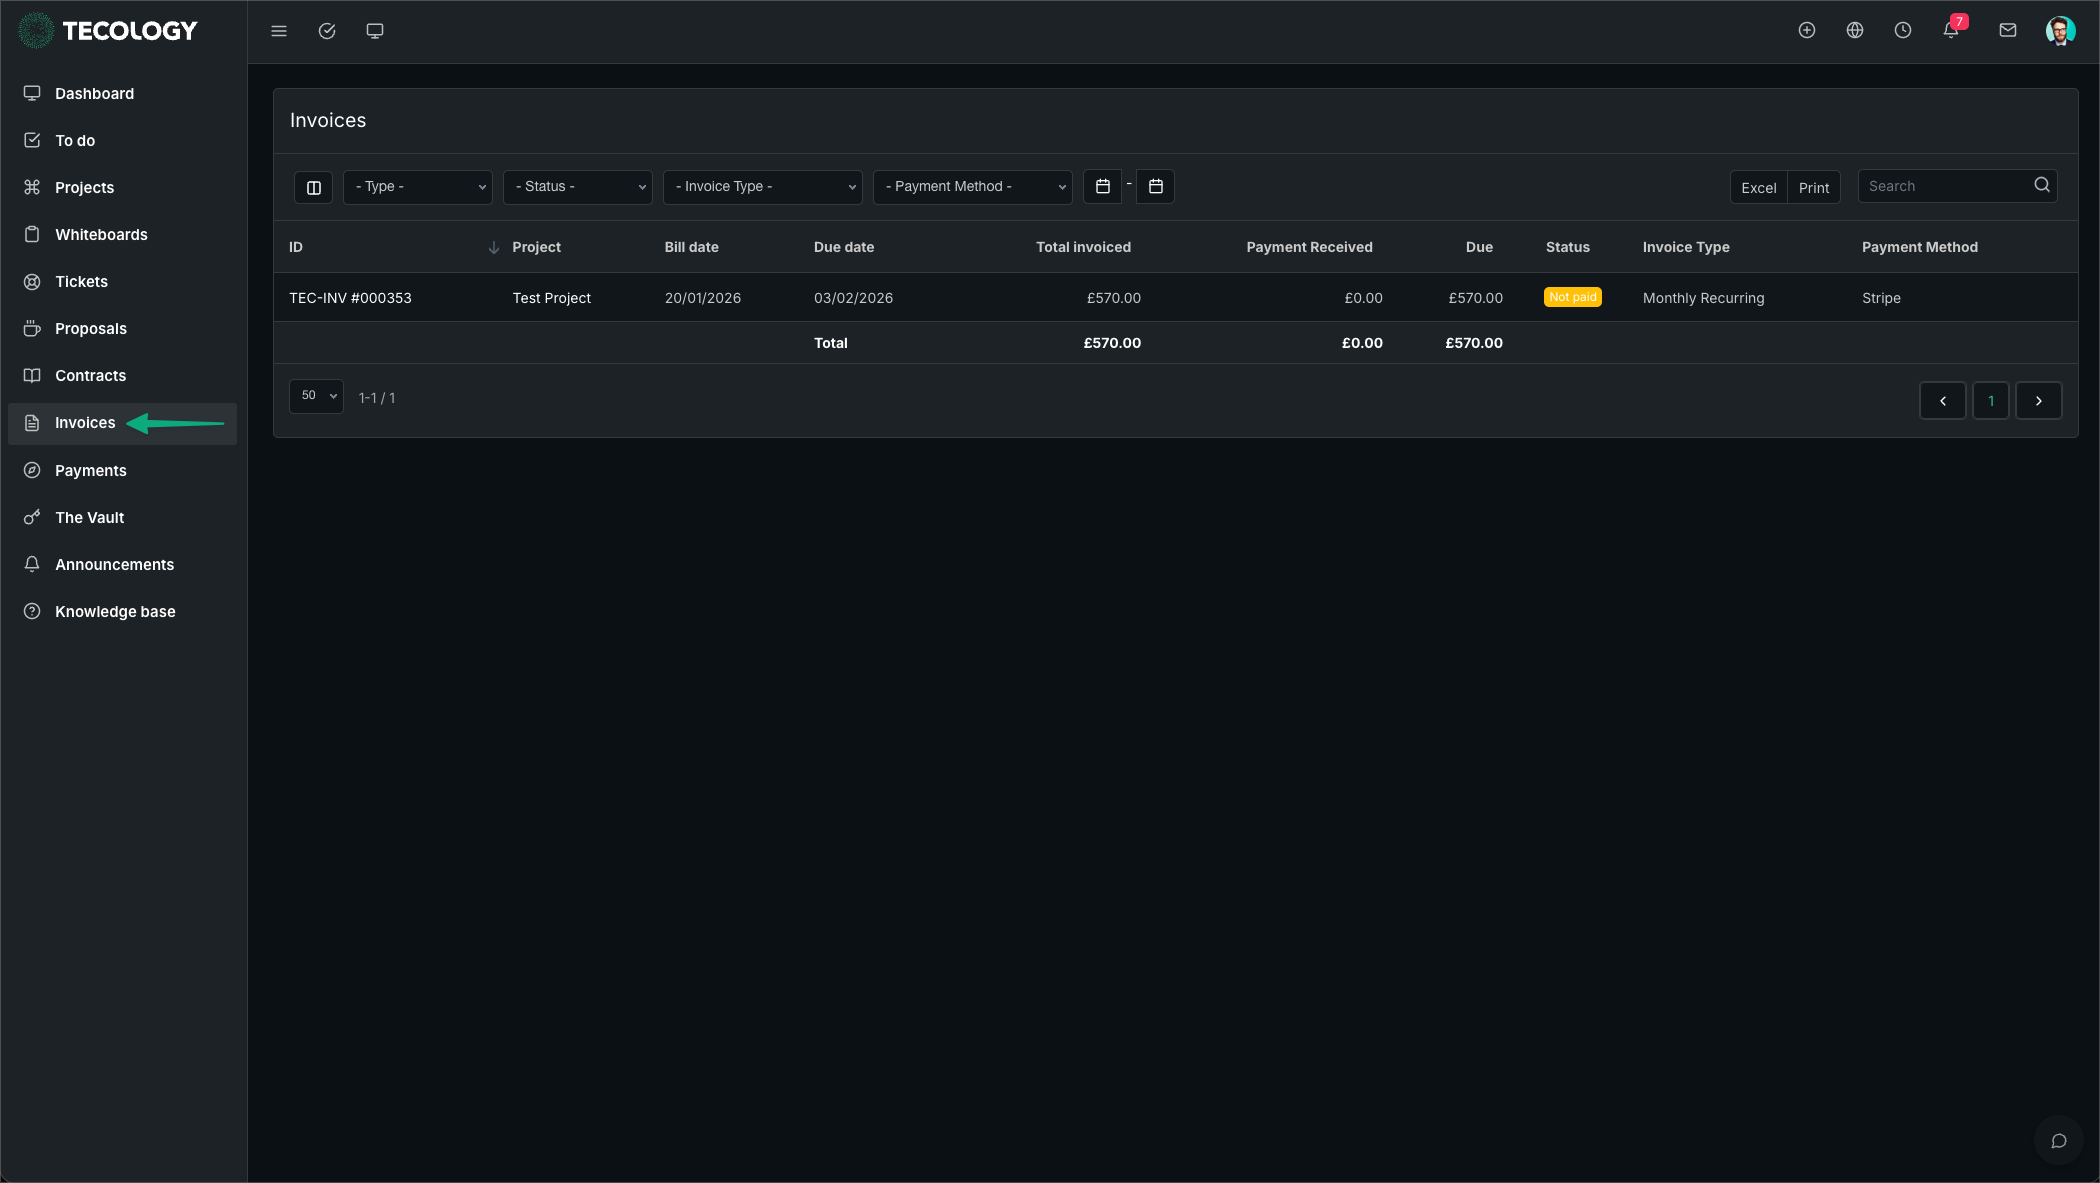Click the hamburger menu icon to collapse sidebar

279,31
